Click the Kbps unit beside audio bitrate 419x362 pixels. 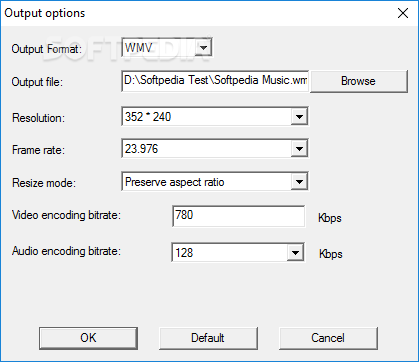[x=331, y=254]
